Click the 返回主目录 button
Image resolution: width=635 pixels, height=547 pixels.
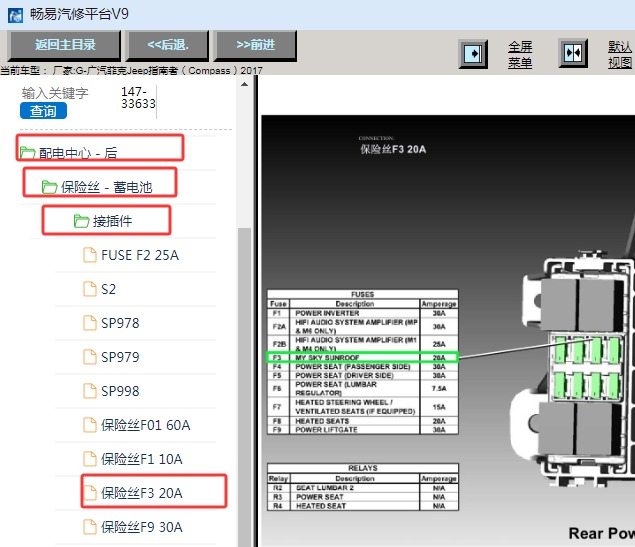[x=65, y=45]
